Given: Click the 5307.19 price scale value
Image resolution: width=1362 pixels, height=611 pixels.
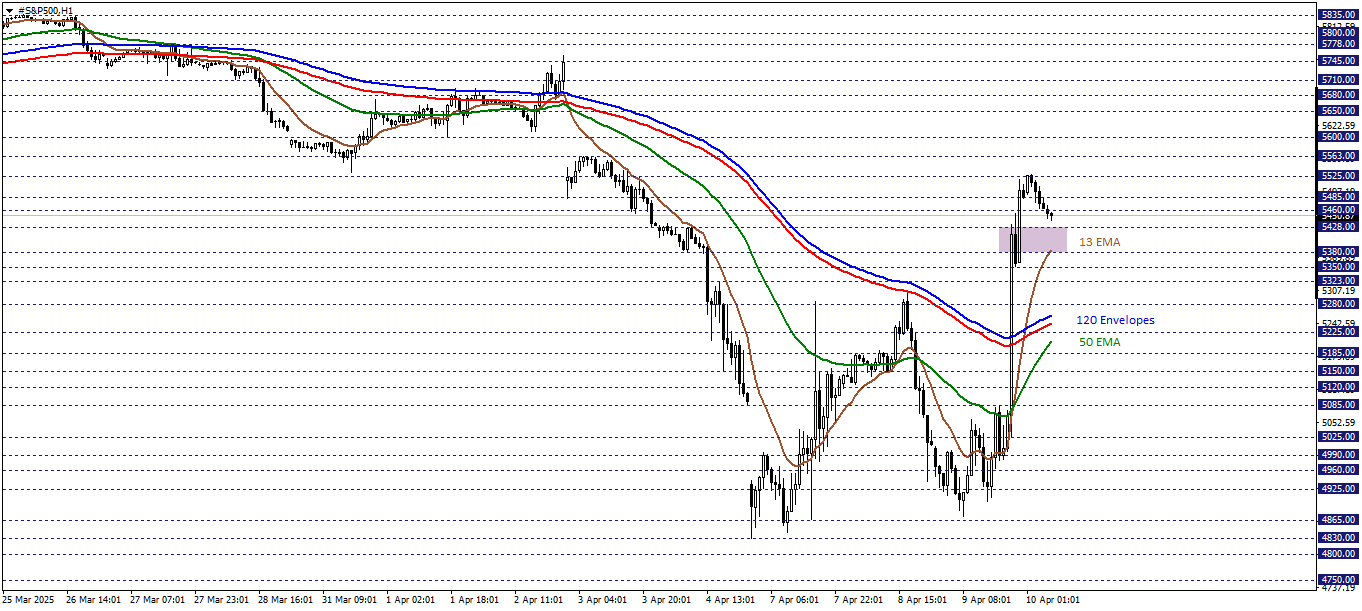Looking at the screenshot, I should 1338,291.
